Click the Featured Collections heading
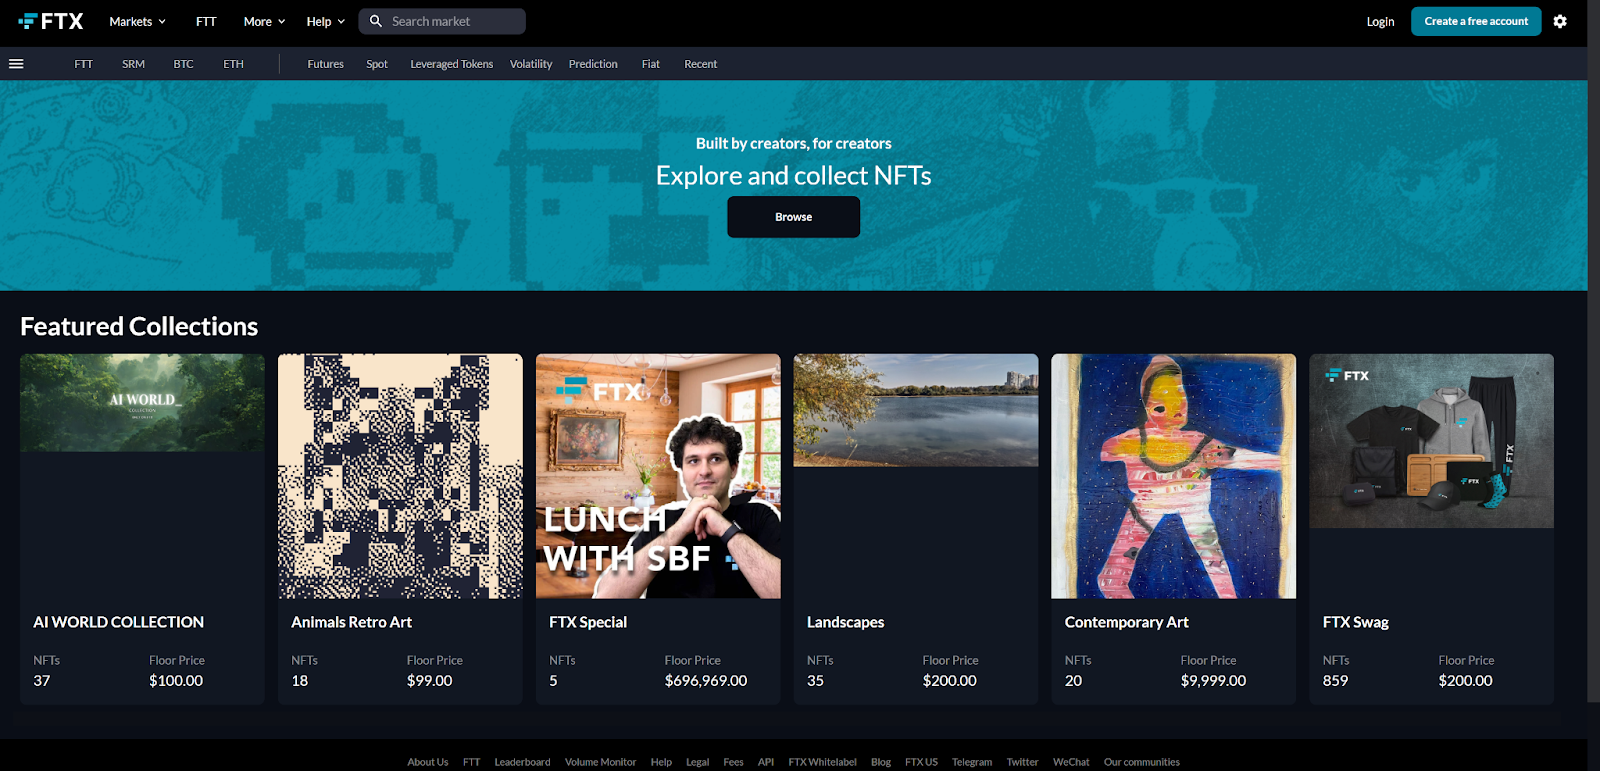1600x771 pixels. [x=139, y=327]
